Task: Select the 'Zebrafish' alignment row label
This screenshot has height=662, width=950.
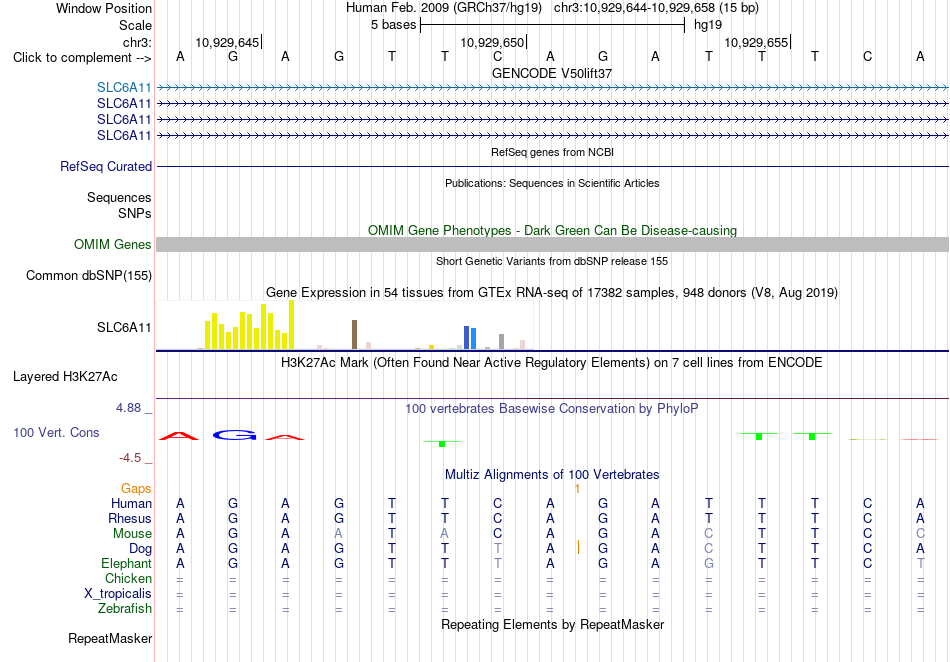Action: click(x=125, y=609)
